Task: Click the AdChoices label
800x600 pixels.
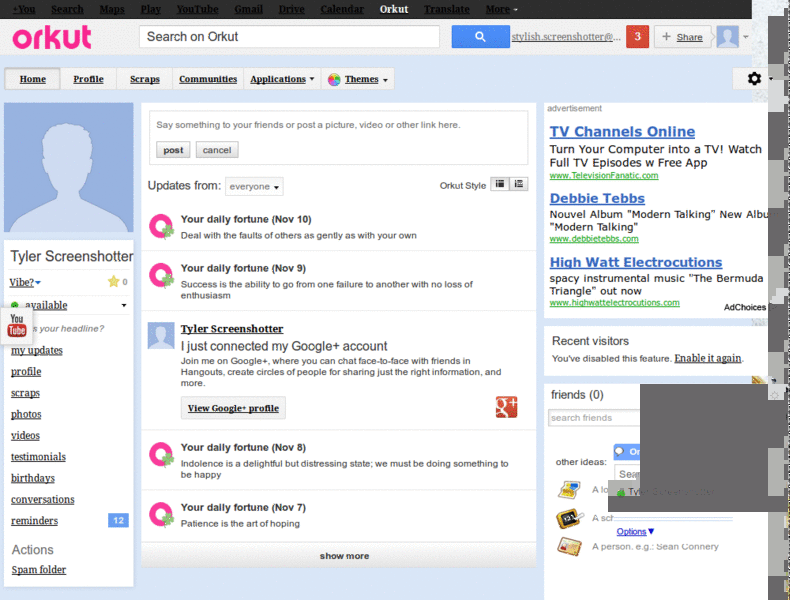Action: [744, 307]
